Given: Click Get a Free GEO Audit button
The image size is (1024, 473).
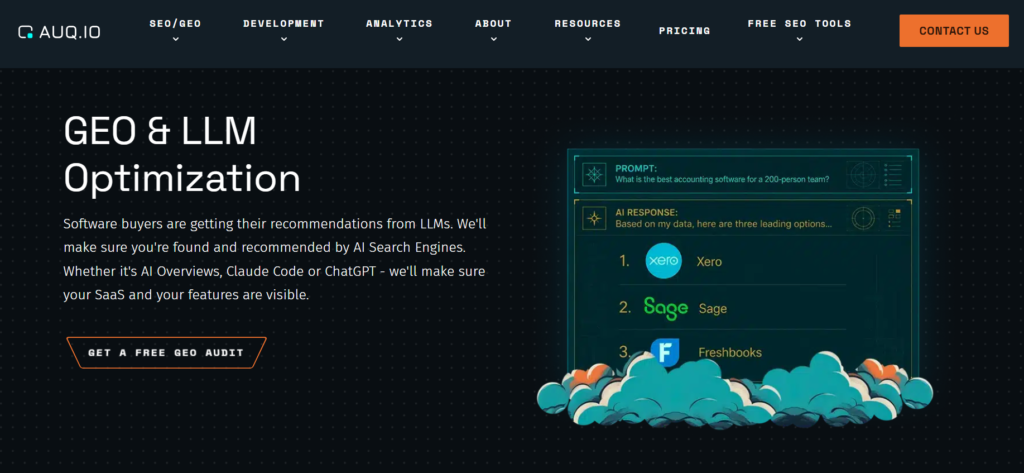Looking at the screenshot, I should tap(167, 353).
